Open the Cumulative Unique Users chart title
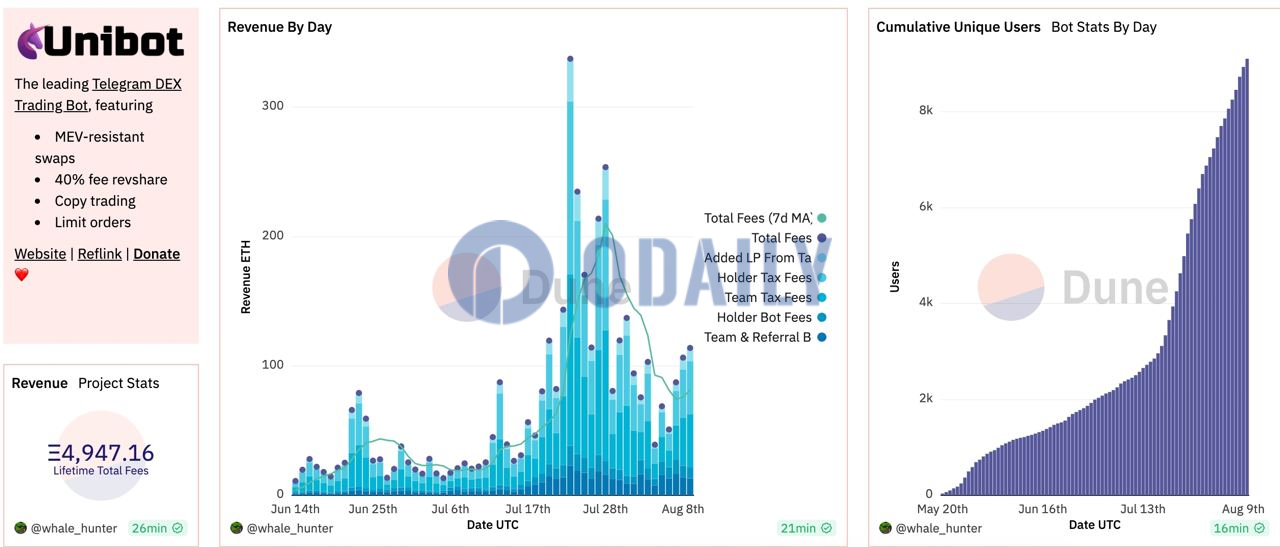The image size is (1280, 547). coord(958,27)
